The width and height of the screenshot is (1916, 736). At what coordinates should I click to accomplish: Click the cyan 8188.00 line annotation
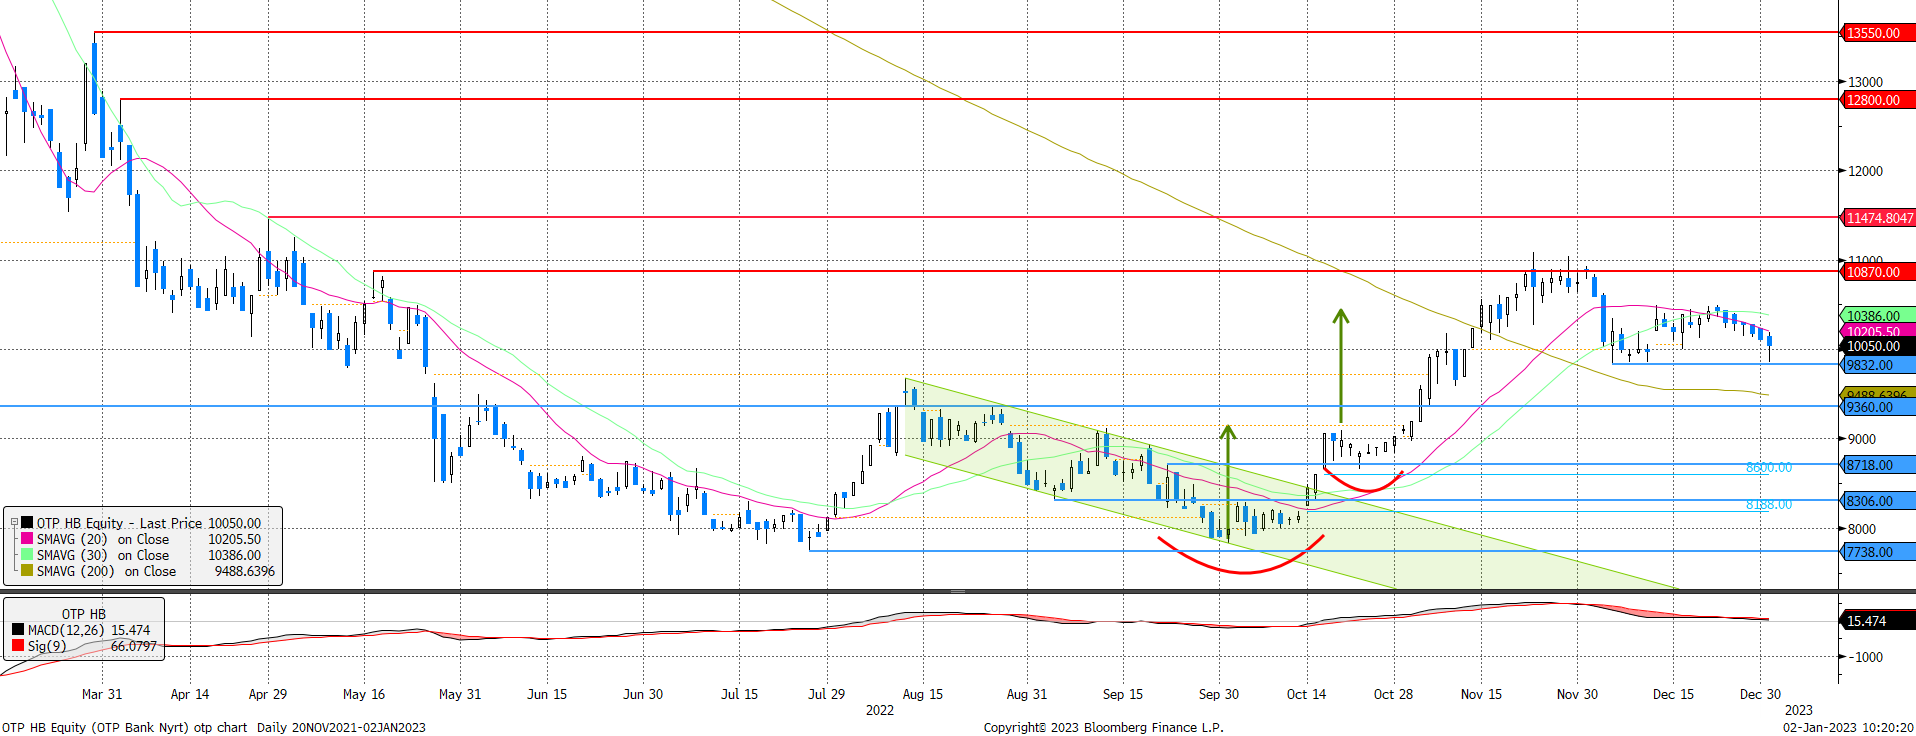pyautogui.click(x=1768, y=505)
